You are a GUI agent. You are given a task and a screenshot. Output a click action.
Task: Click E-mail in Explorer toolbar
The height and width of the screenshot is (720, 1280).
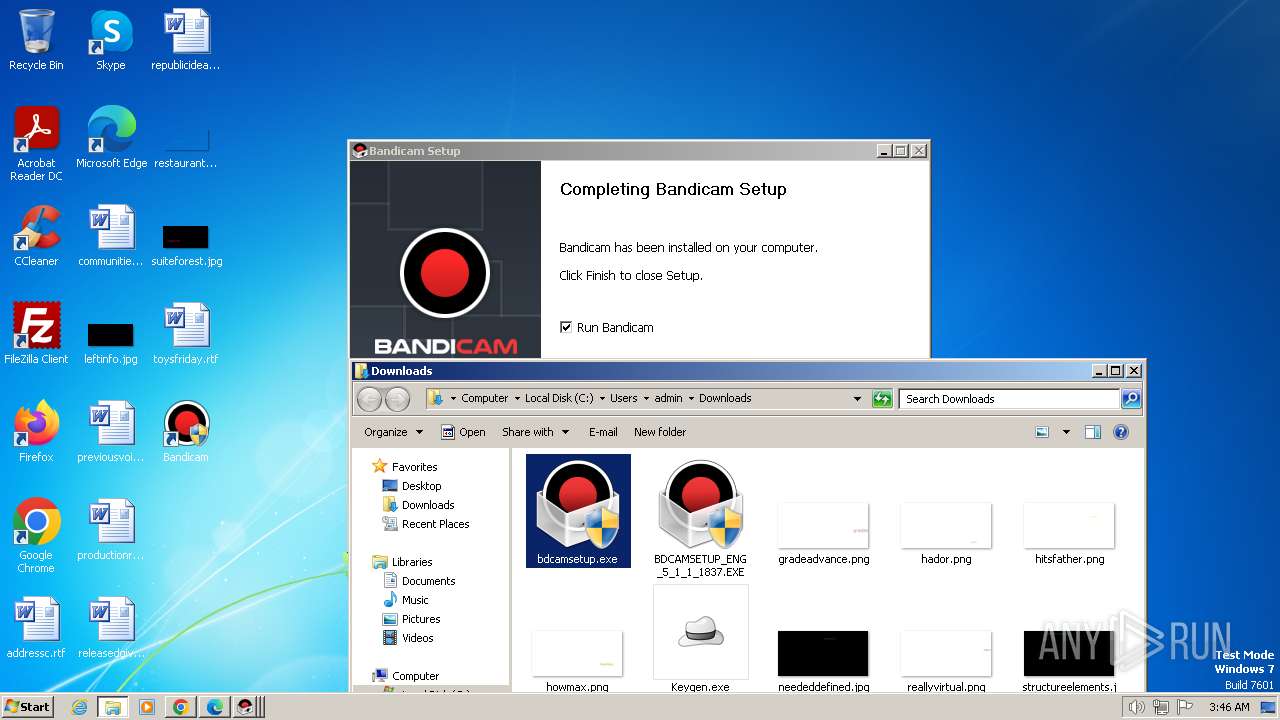click(x=603, y=432)
